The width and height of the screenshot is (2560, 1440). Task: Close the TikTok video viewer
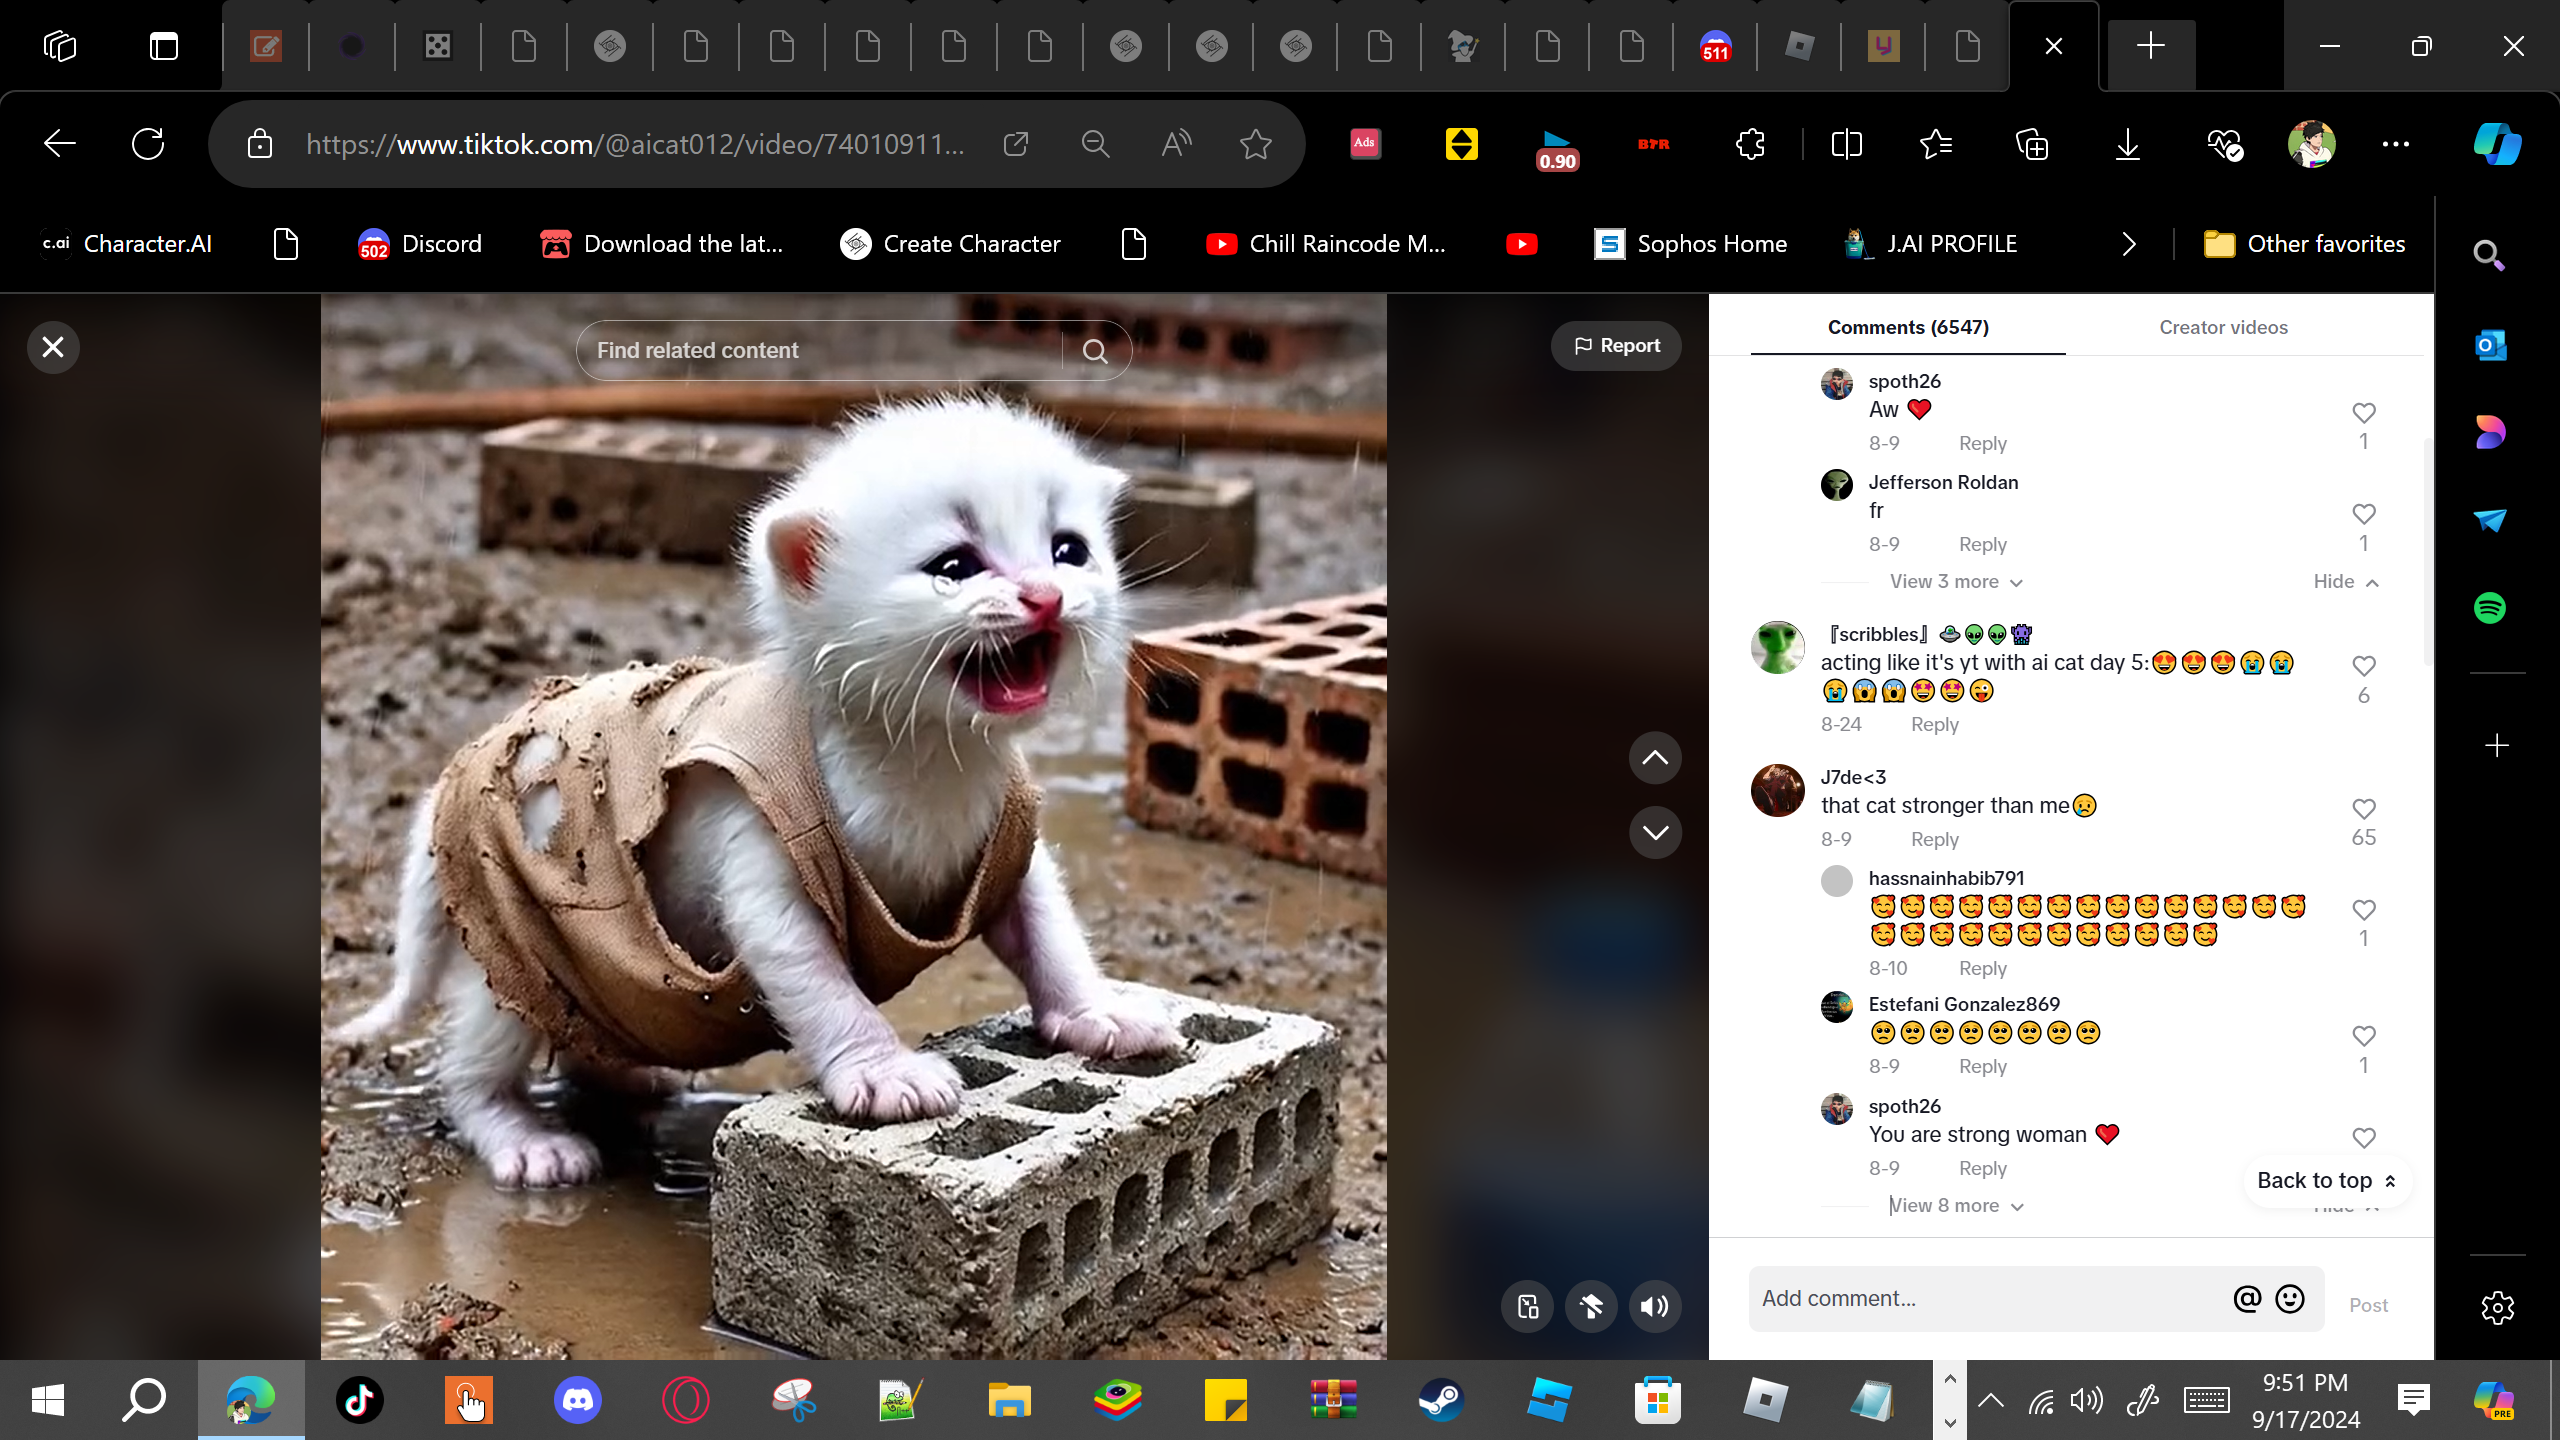tap(53, 347)
